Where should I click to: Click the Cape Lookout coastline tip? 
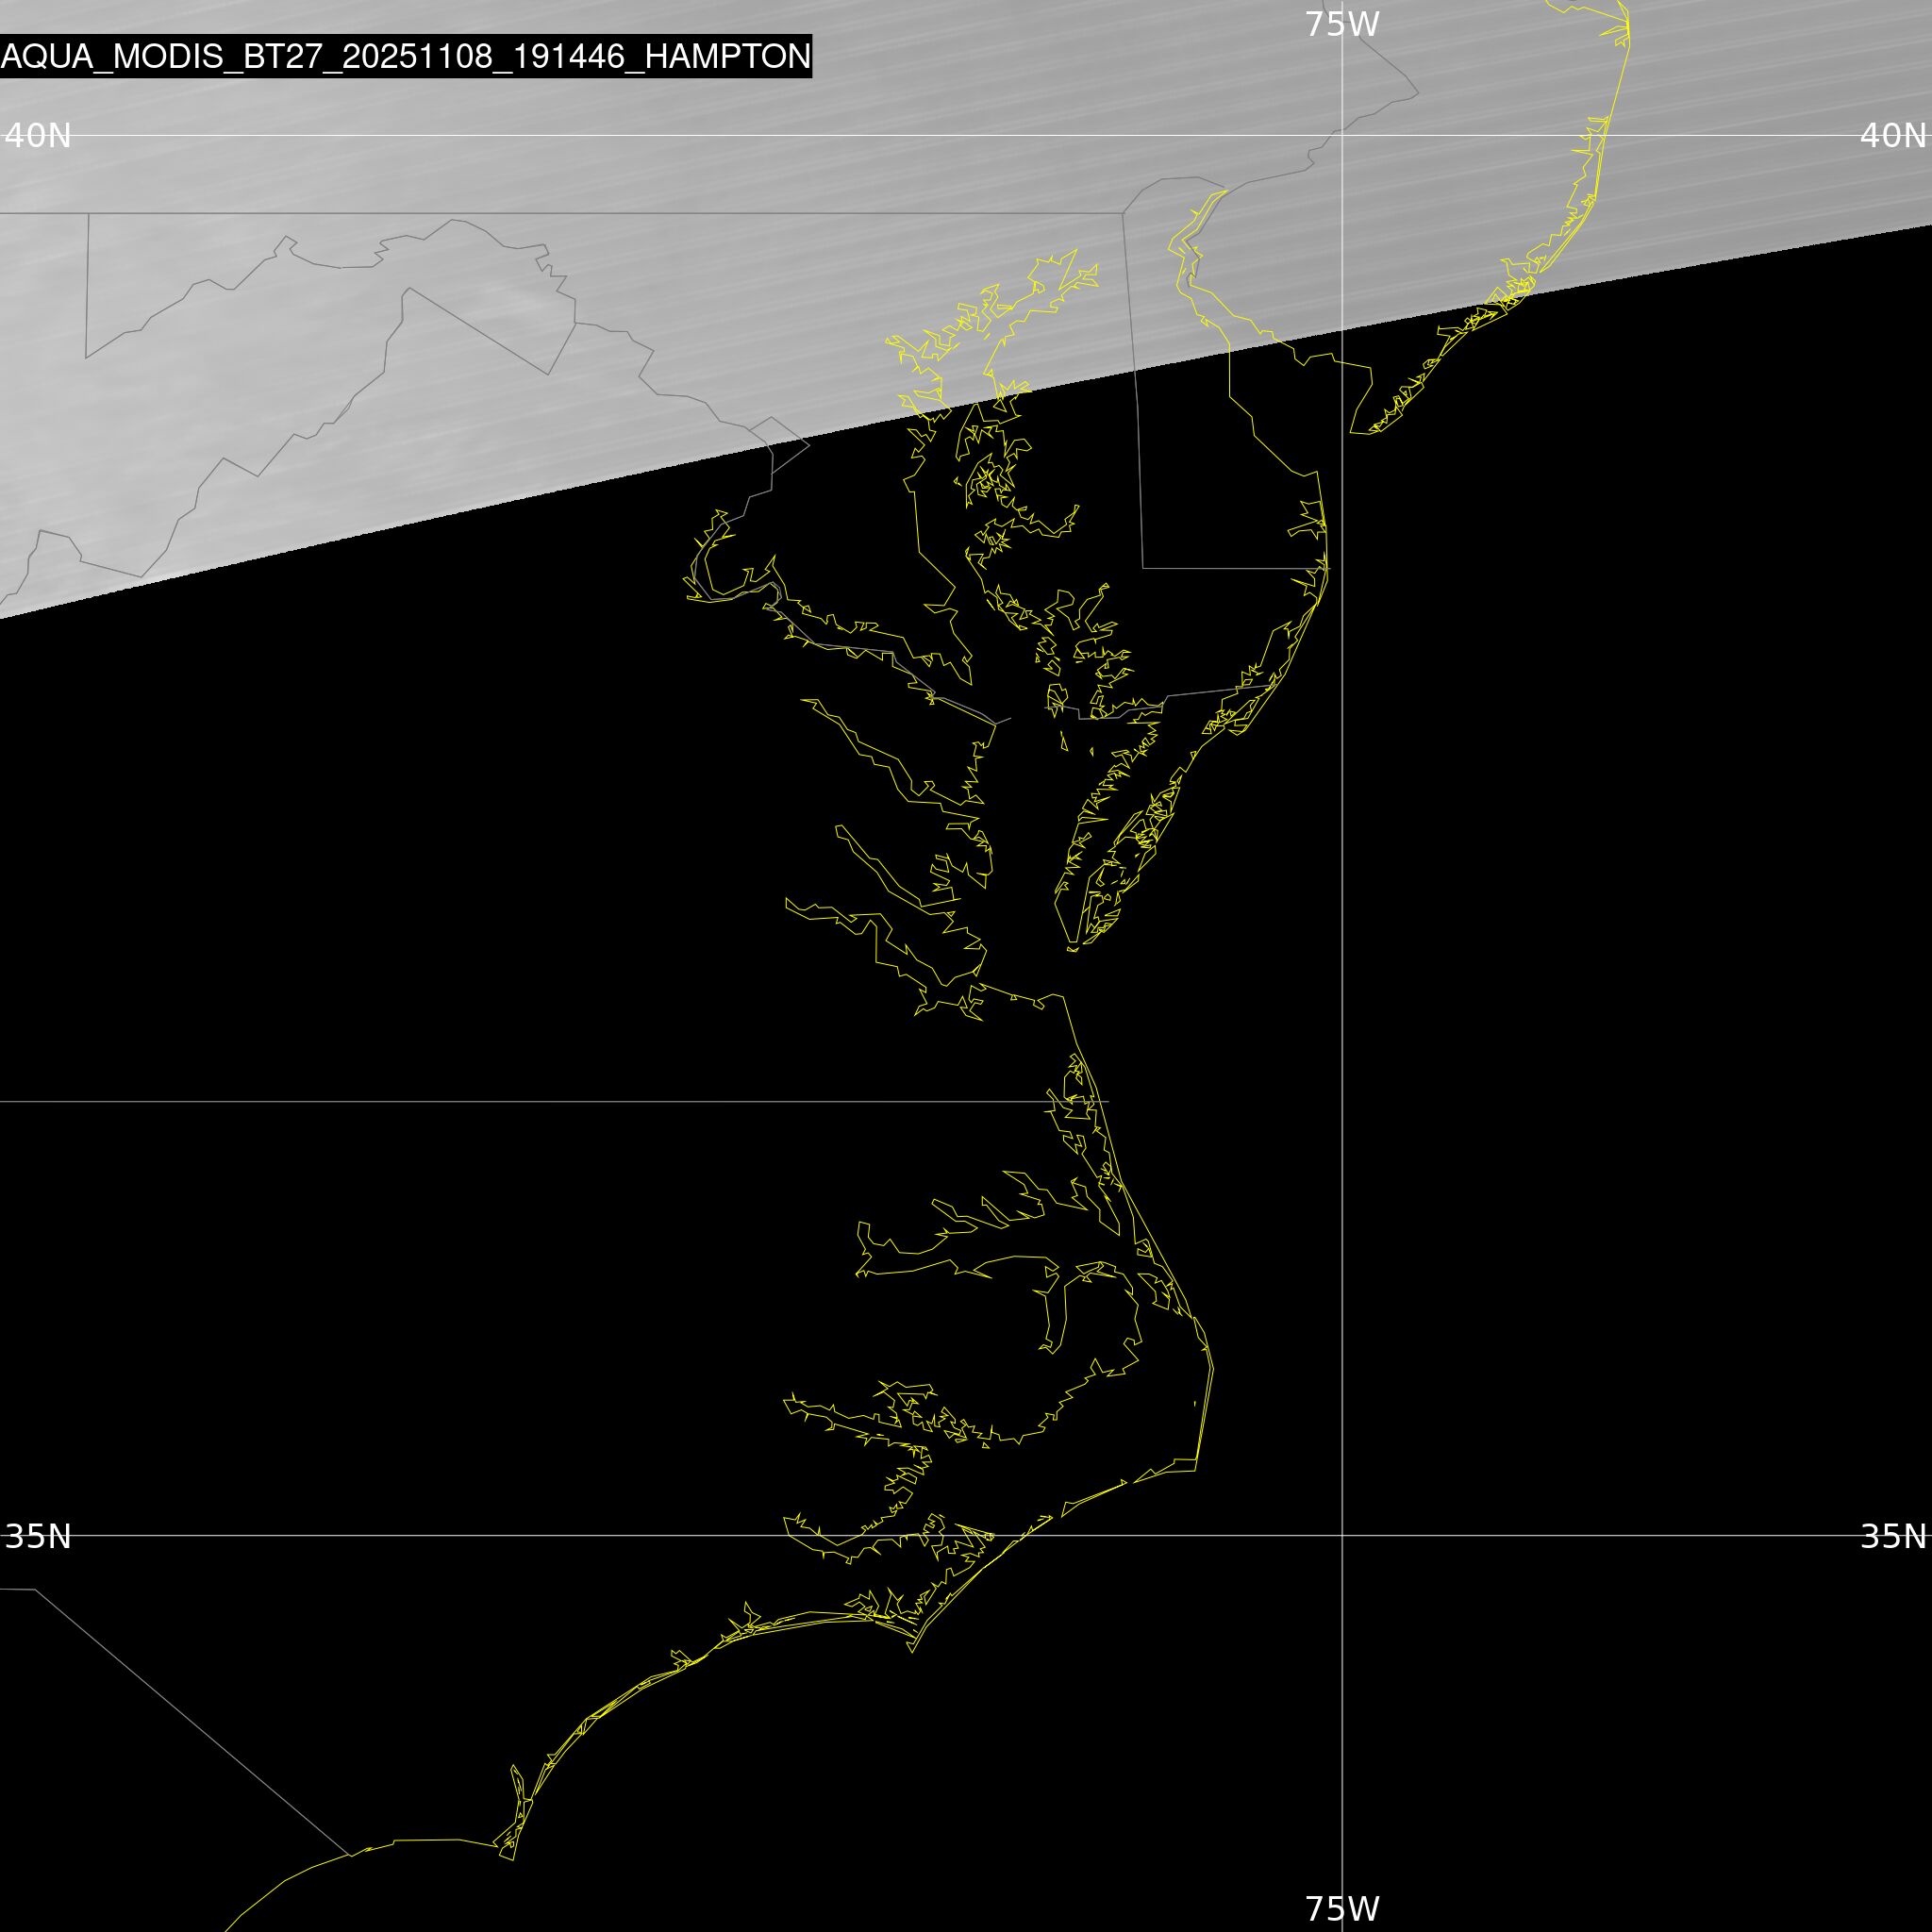[x=912, y=1651]
